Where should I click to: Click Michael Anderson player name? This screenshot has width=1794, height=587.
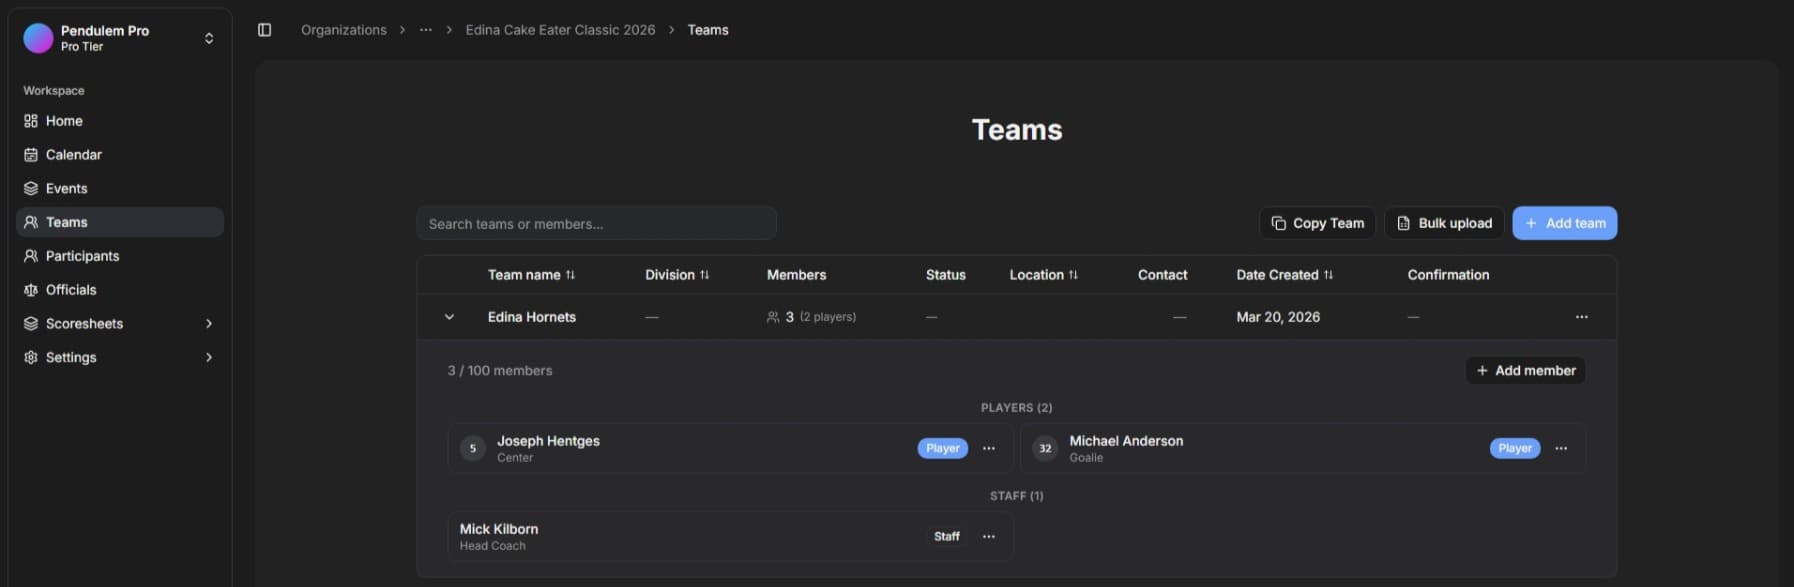(x=1126, y=441)
